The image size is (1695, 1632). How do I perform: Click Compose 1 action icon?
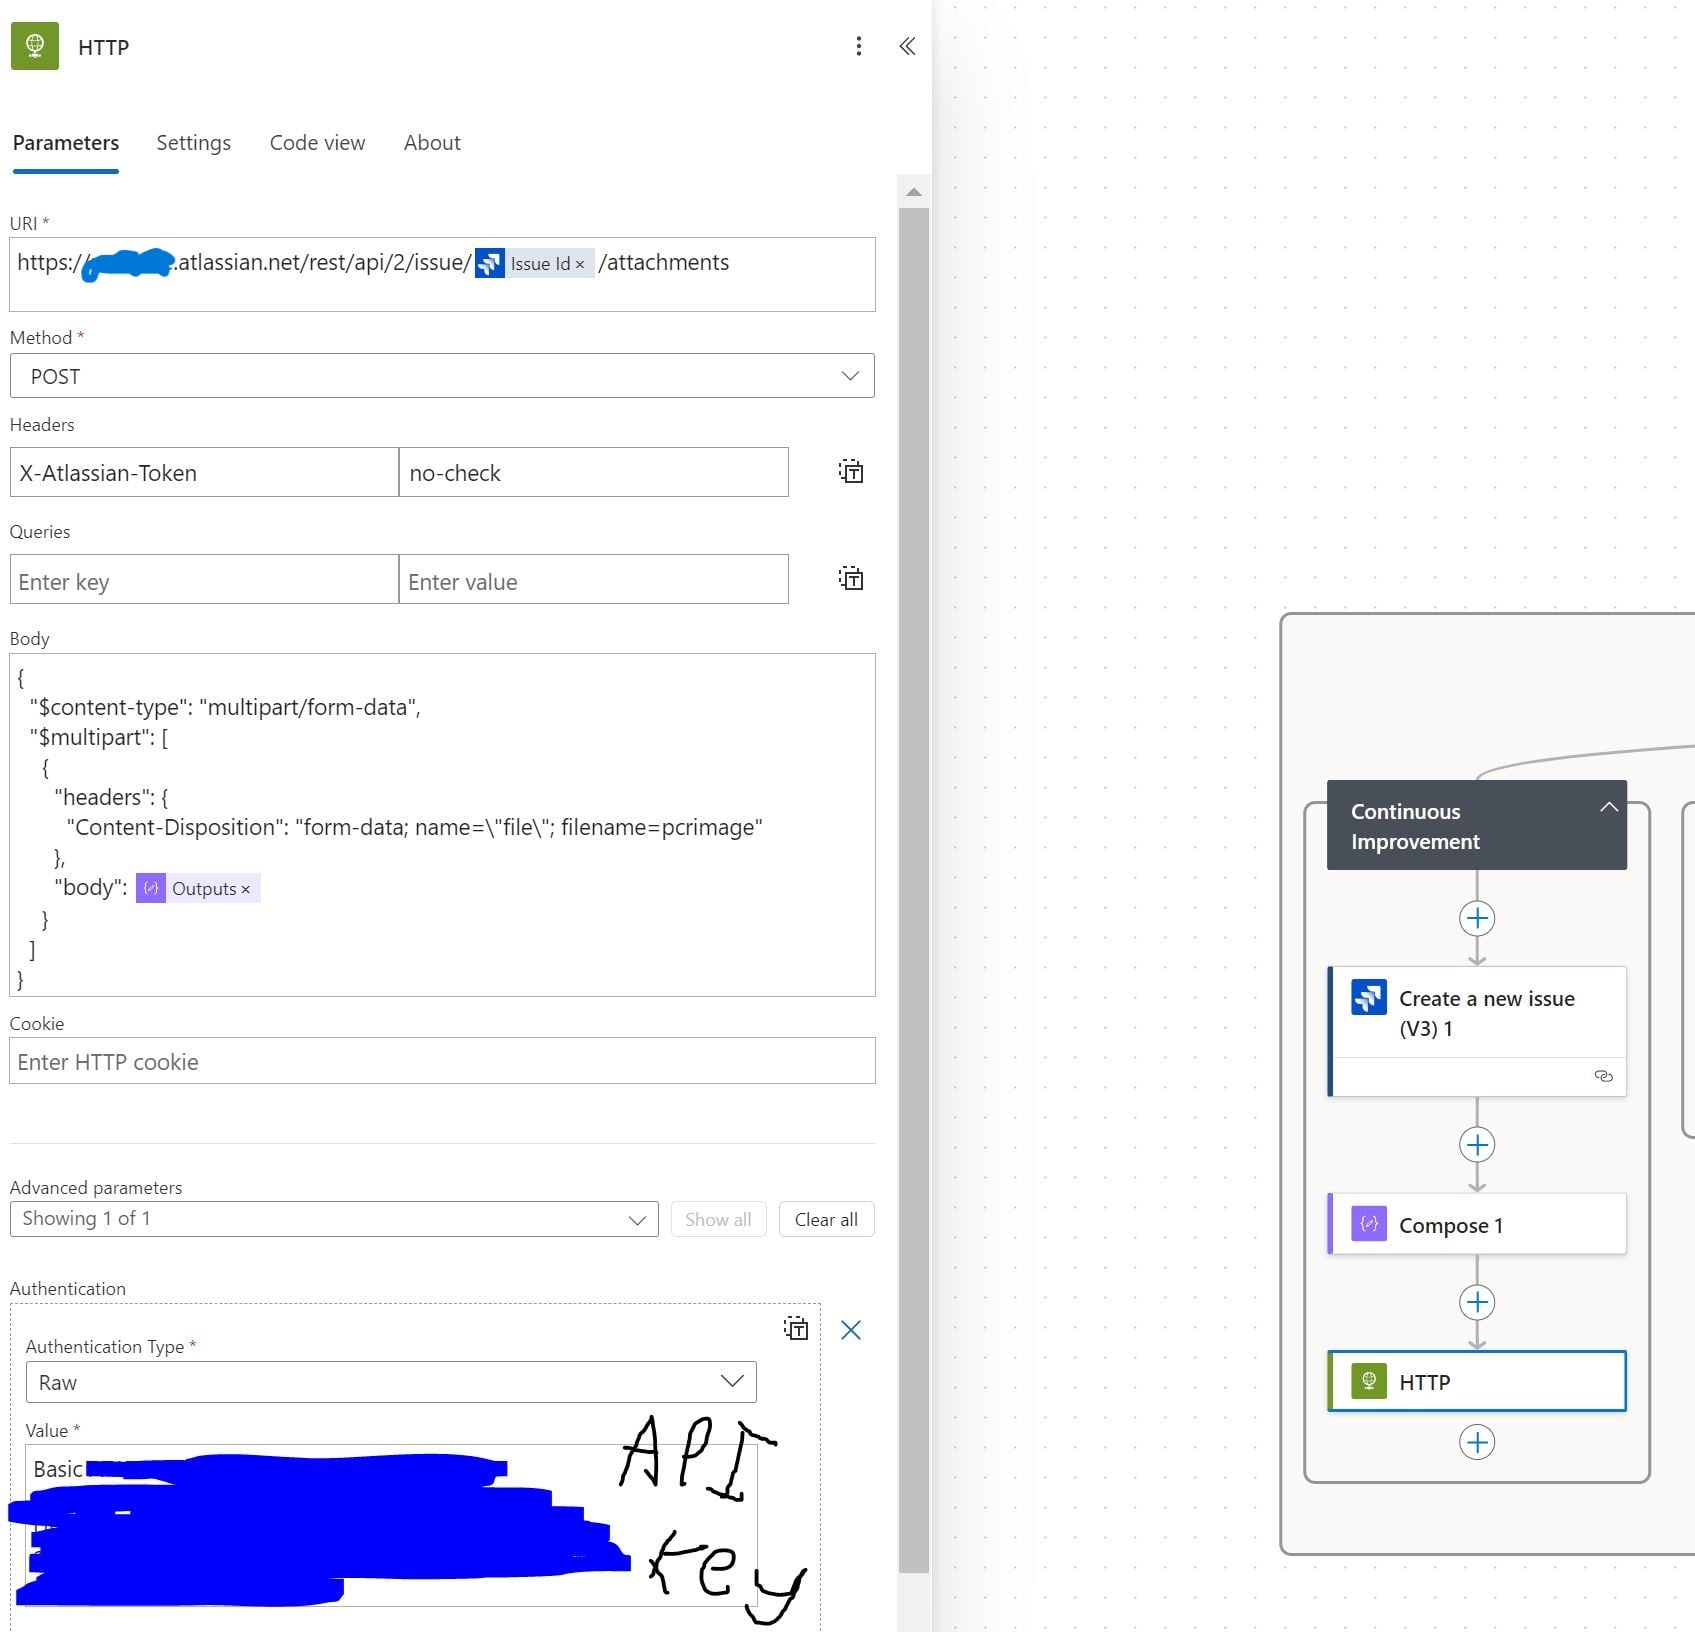coord(1369,1224)
